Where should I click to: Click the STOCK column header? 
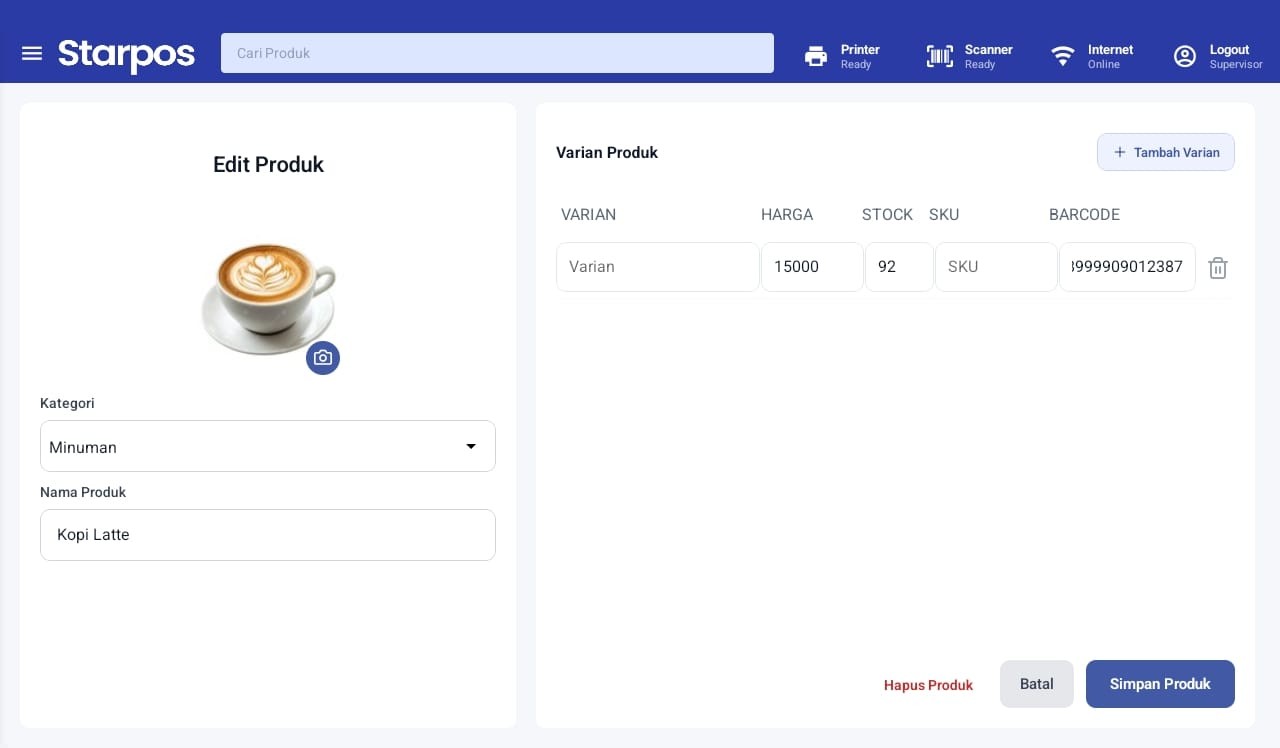(887, 215)
